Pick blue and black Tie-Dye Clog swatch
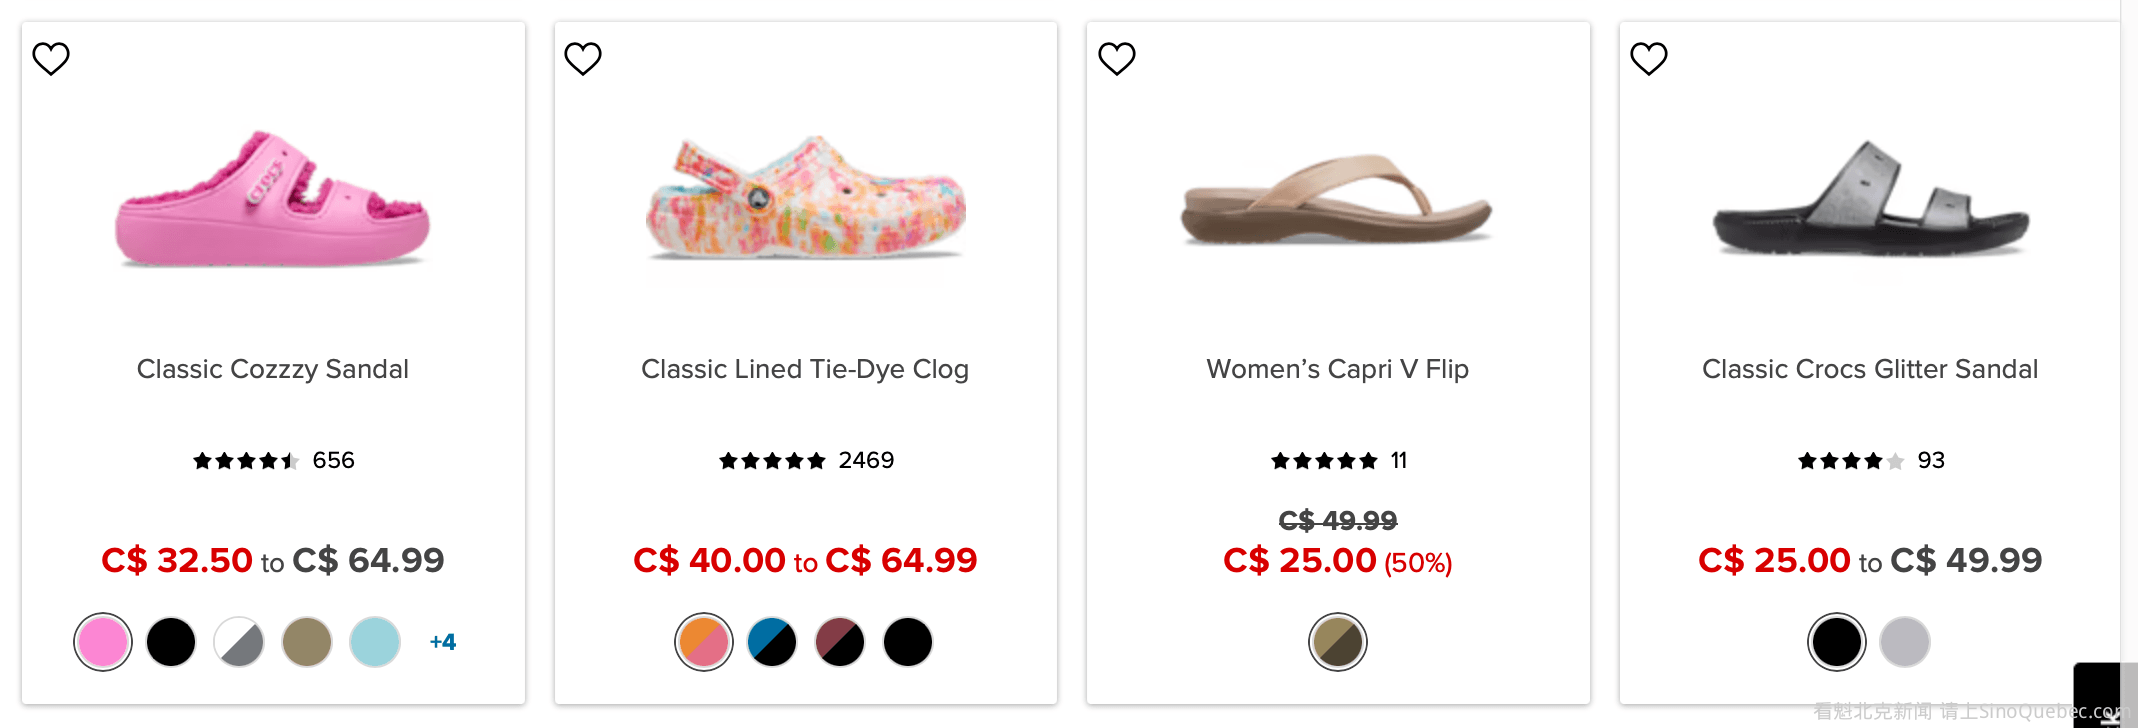This screenshot has width=2138, height=728. (x=772, y=642)
